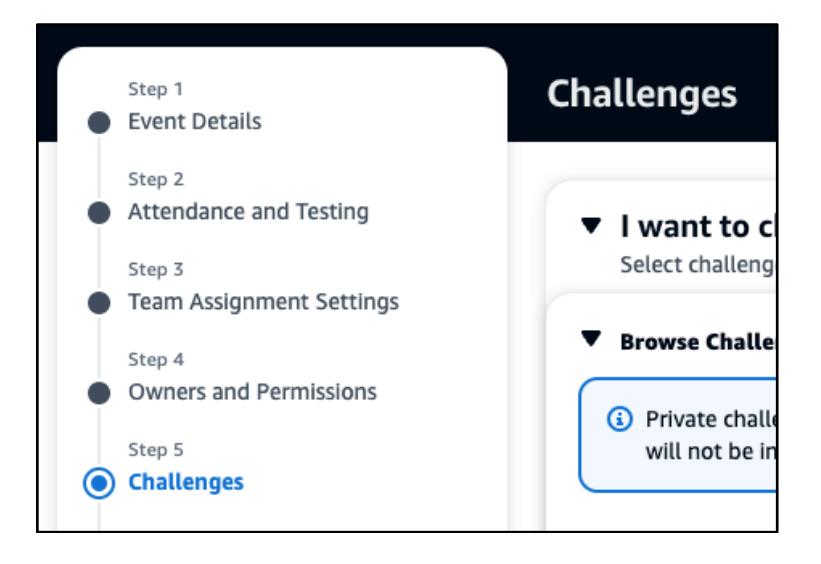Click the "Step 2" label text
Viewport: 821px width, 564px height.
coord(149,180)
